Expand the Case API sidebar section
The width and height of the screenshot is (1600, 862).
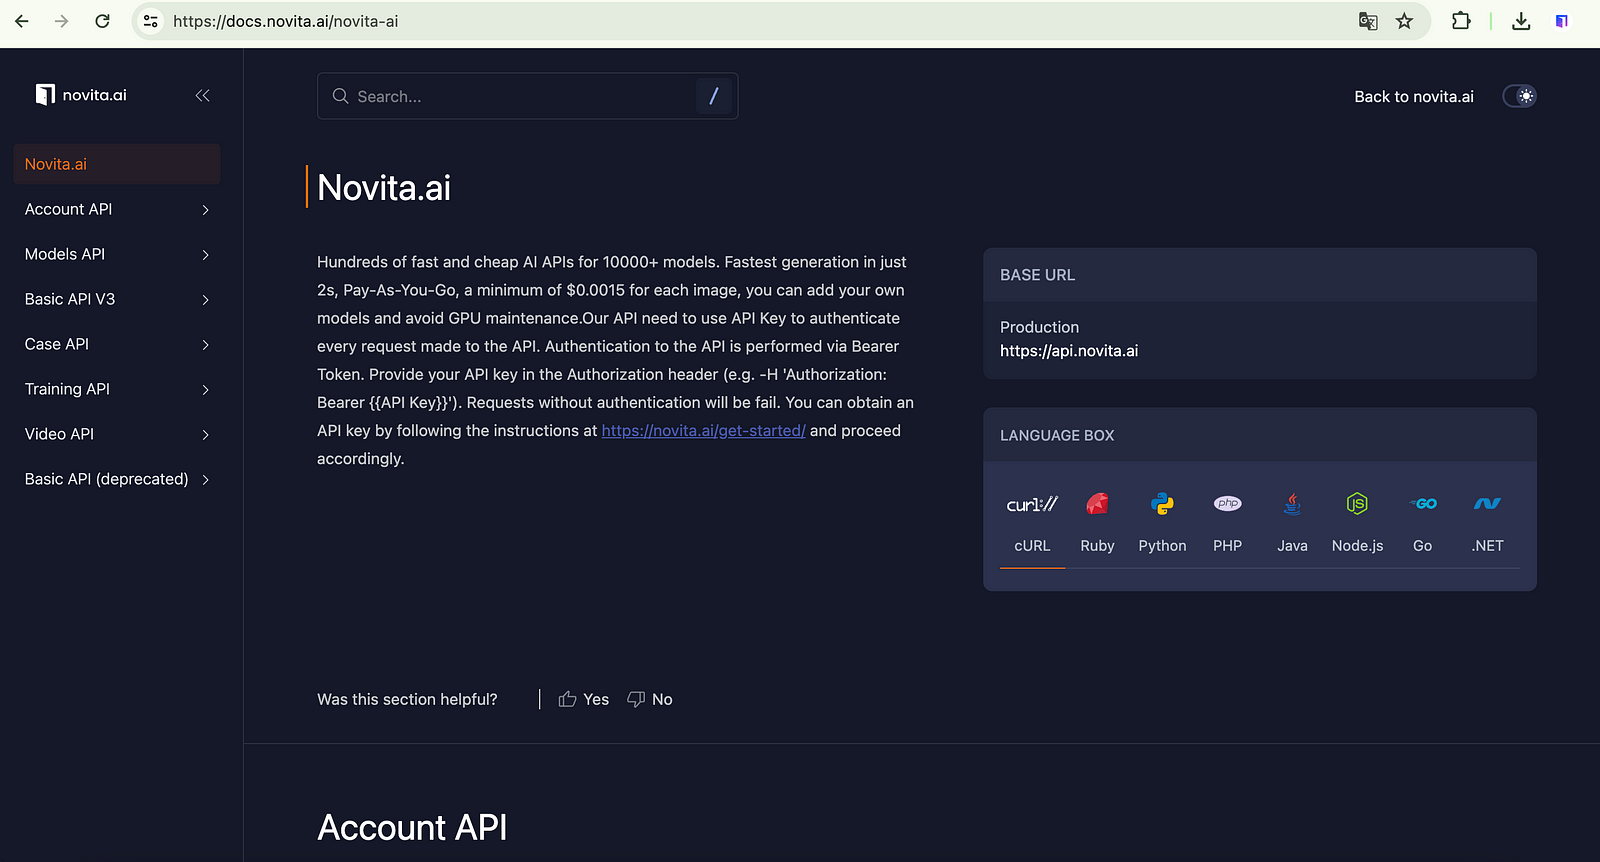click(x=205, y=345)
